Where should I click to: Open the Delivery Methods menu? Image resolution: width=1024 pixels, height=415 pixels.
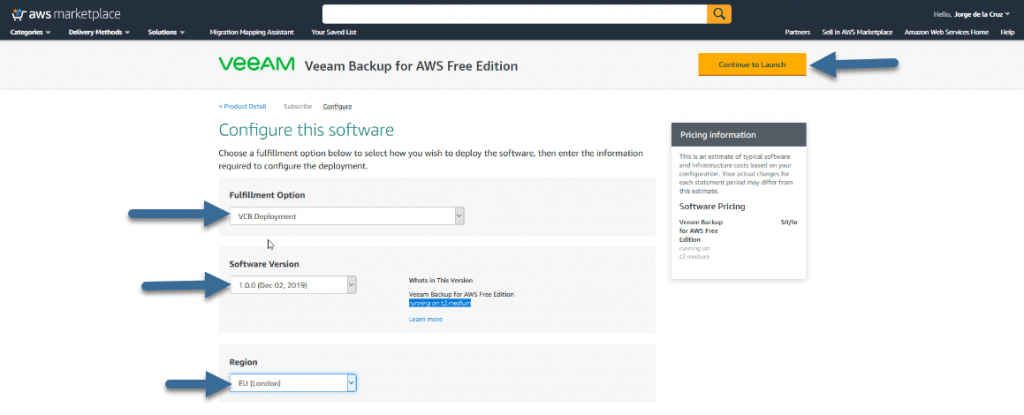pos(99,32)
